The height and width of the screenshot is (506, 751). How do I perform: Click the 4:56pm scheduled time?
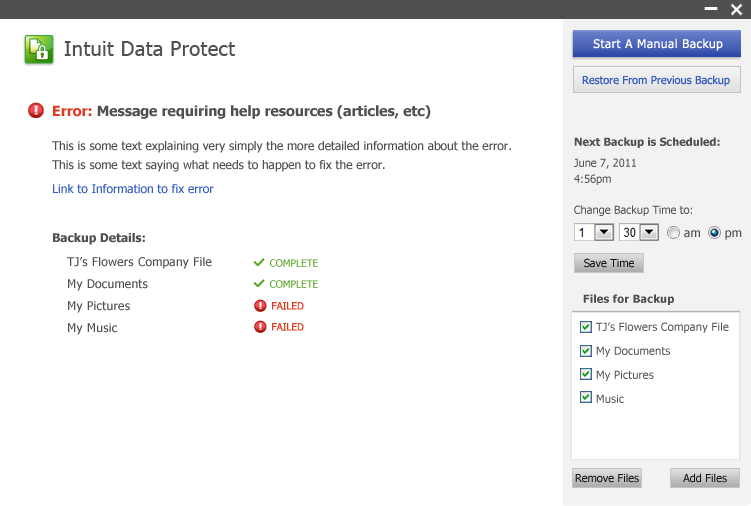[592, 179]
